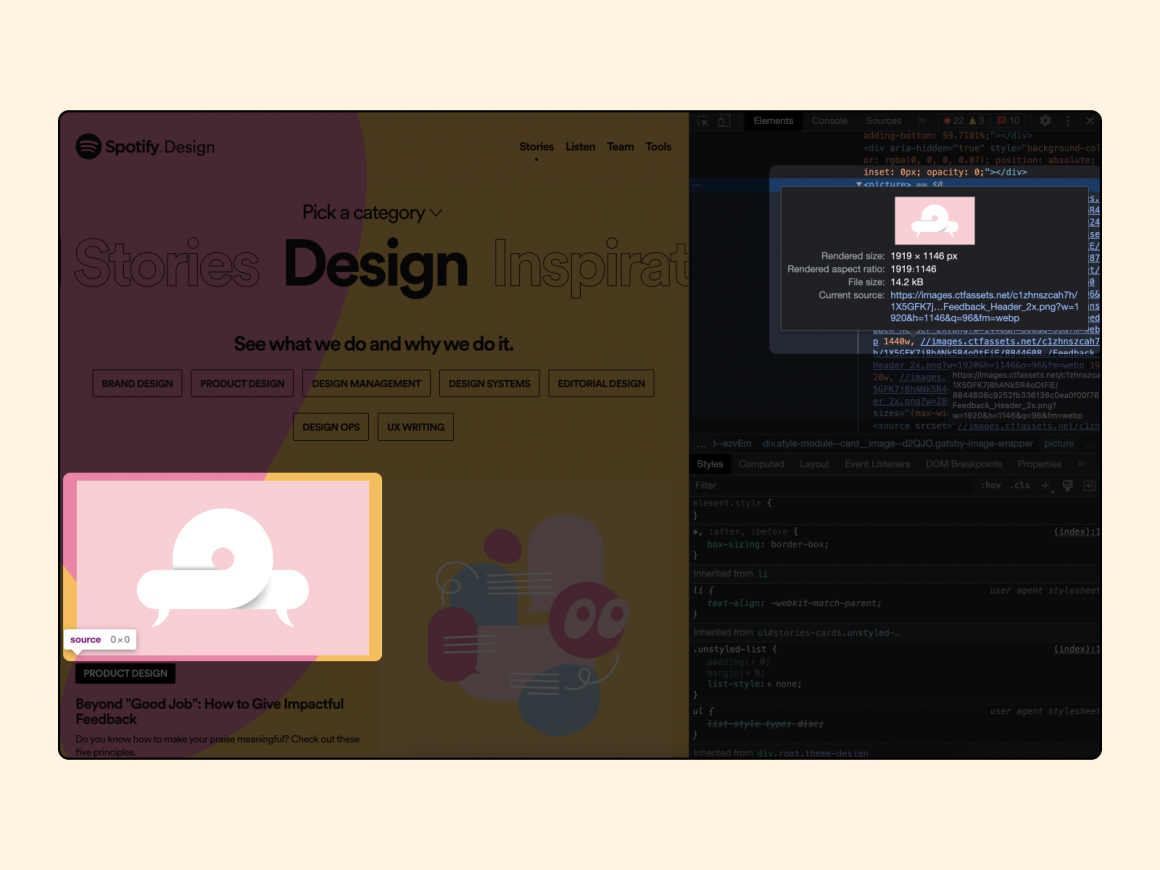
Task: Expand the Pick a category dropdown
Action: [x=372, y=213]
